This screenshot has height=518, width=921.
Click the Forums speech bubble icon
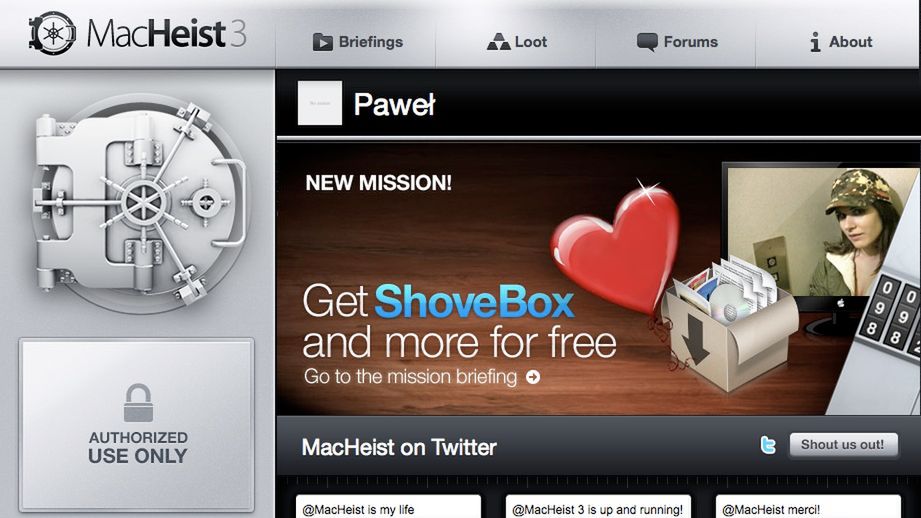tap(647, 42)
